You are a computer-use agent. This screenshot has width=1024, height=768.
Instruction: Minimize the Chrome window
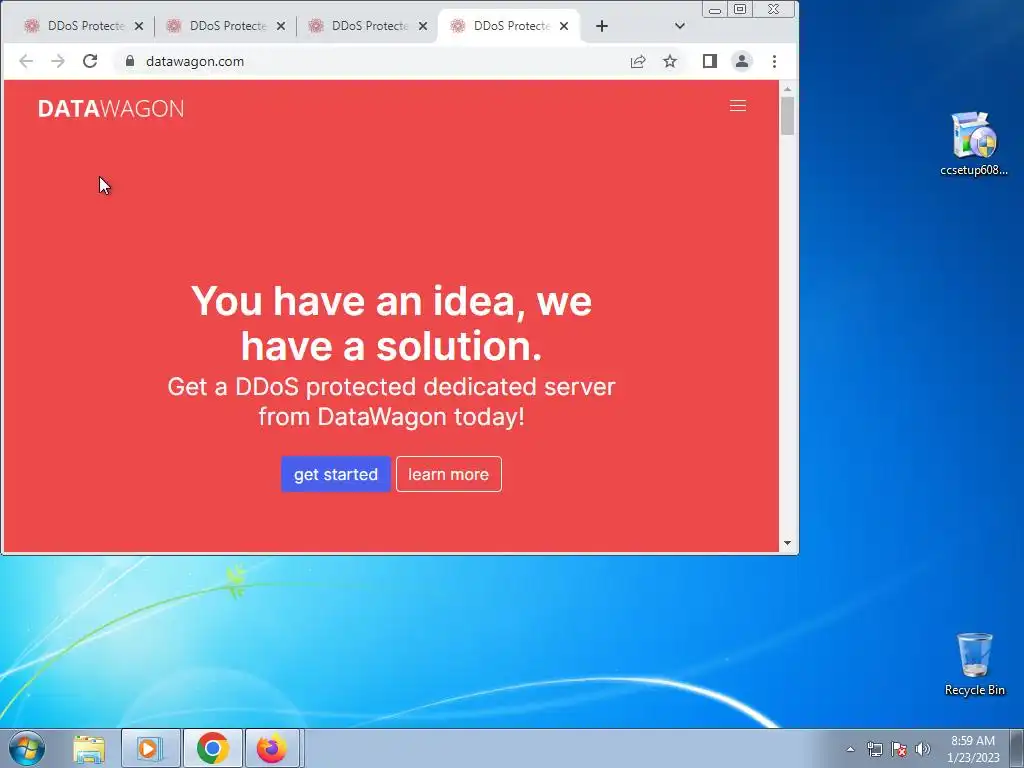715,10
